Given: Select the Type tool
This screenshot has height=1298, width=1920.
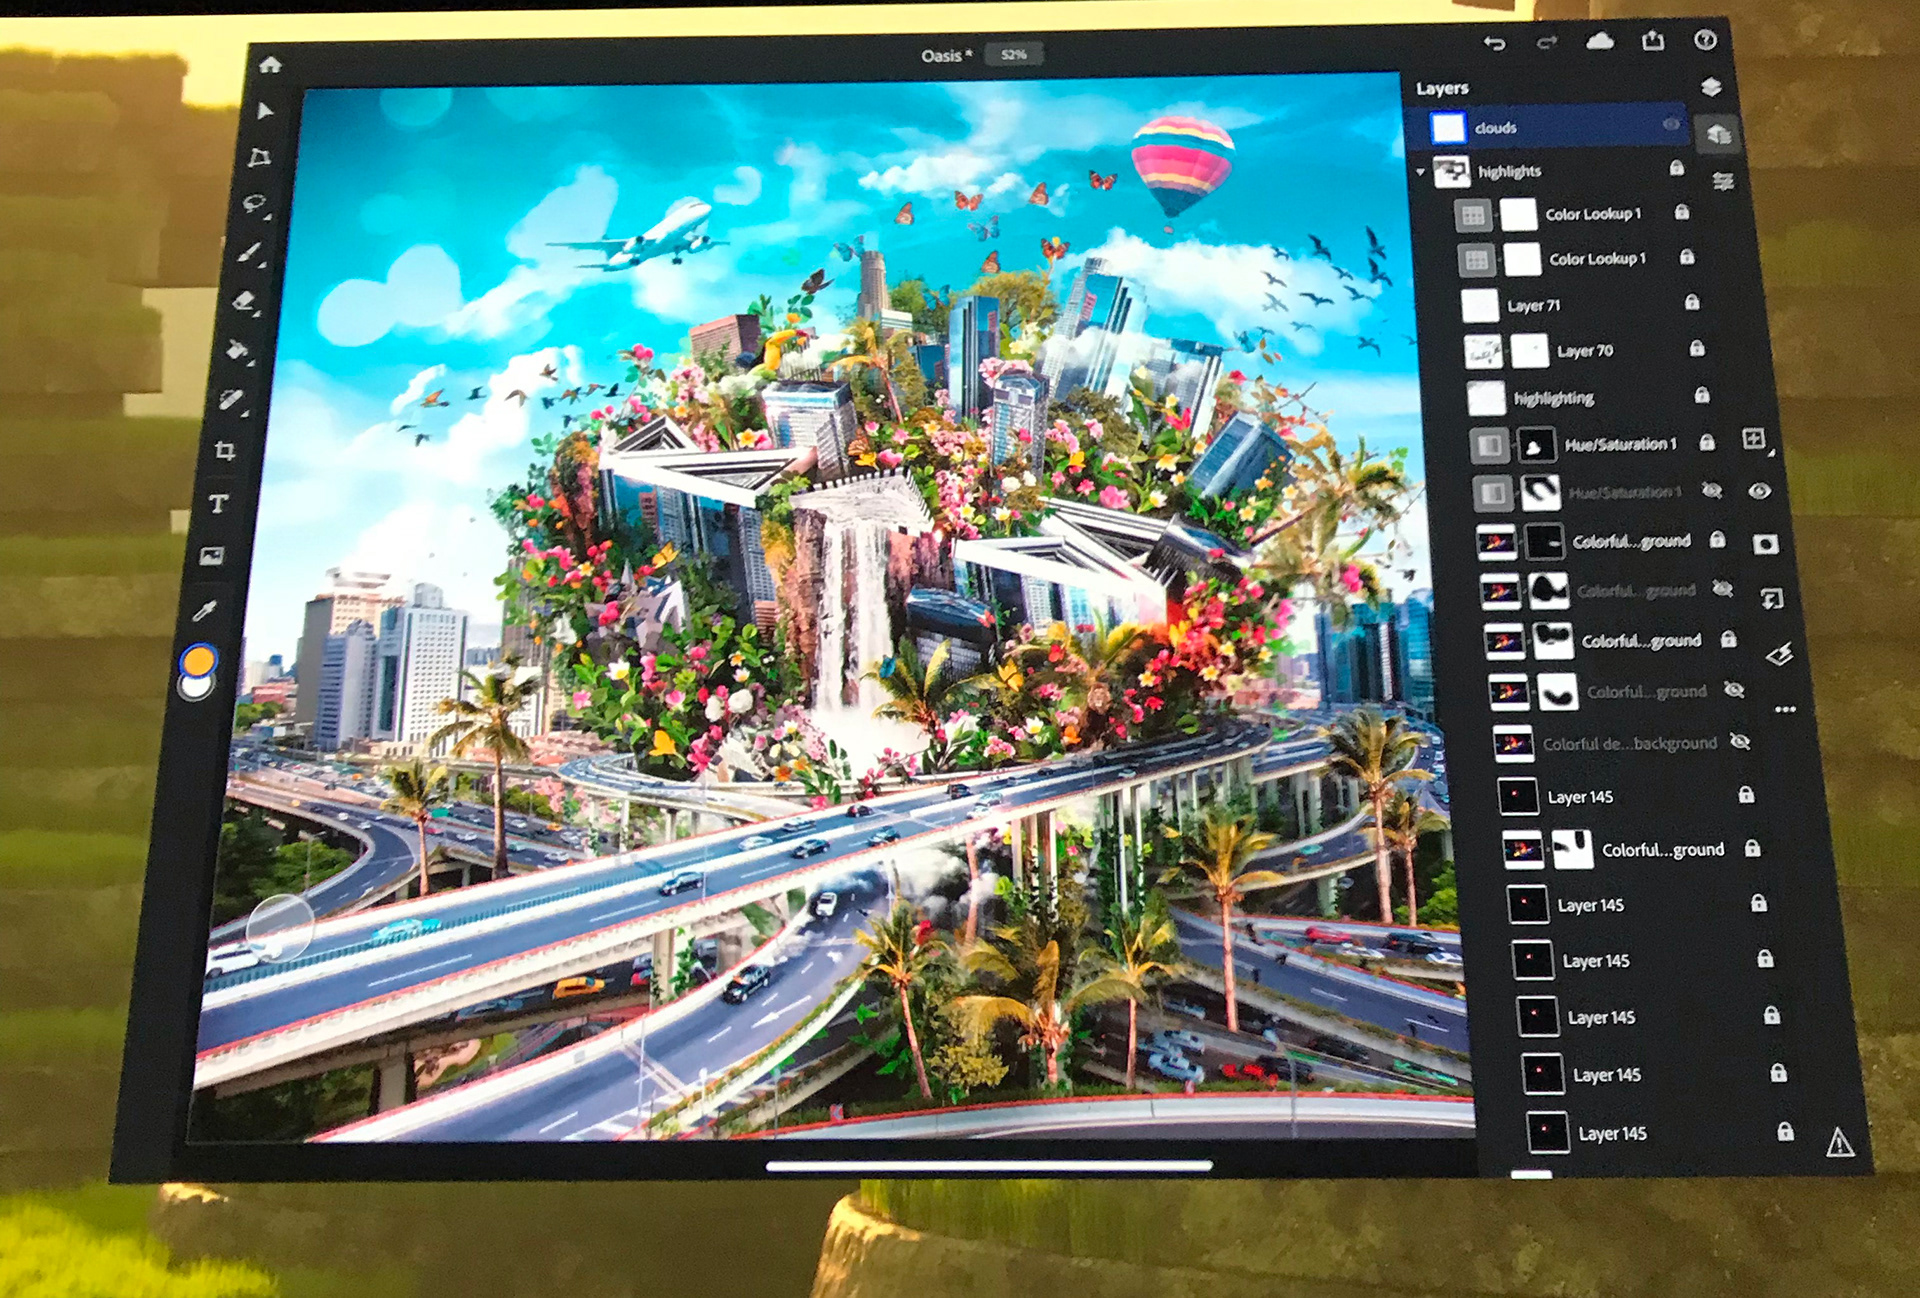Looking at the screenshot, I should point(218,504).
